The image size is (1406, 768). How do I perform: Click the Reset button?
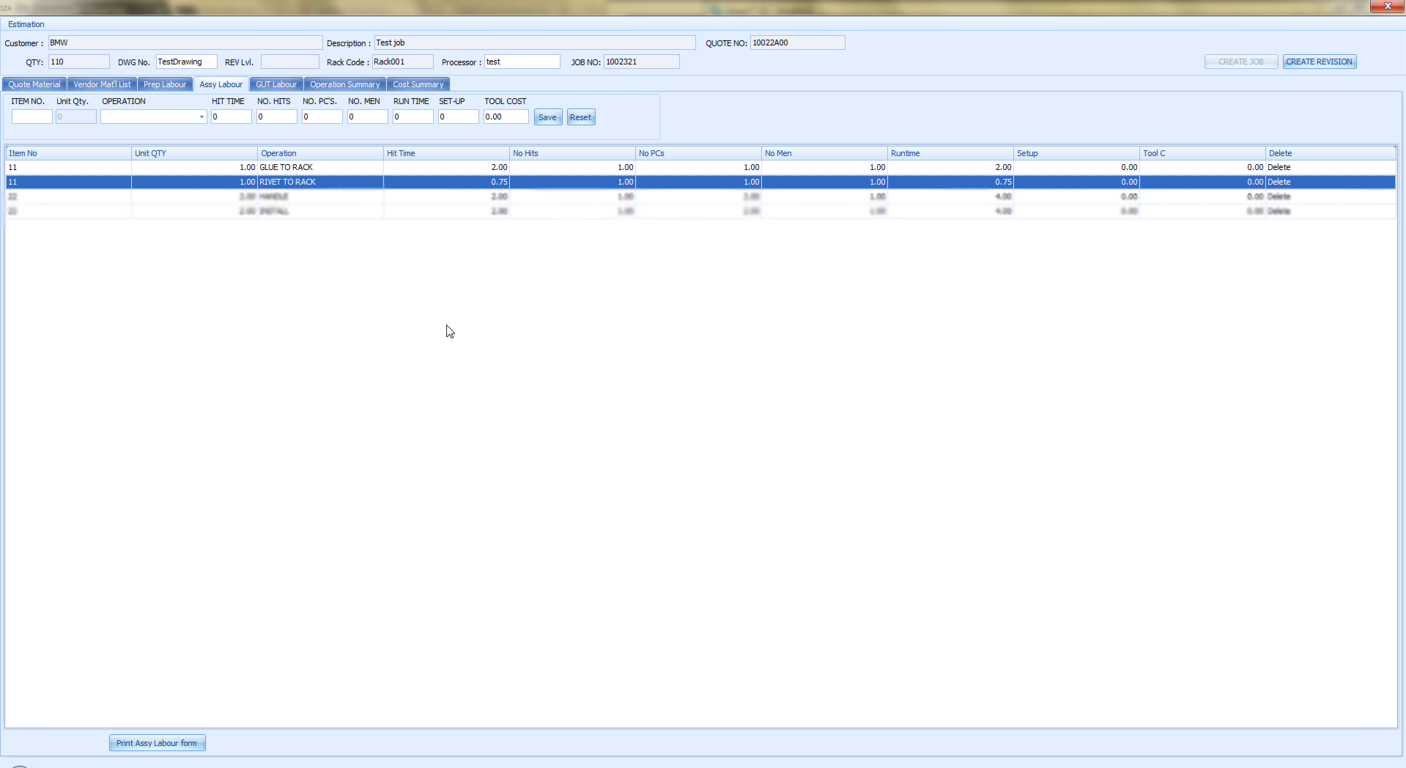(580, 117)
